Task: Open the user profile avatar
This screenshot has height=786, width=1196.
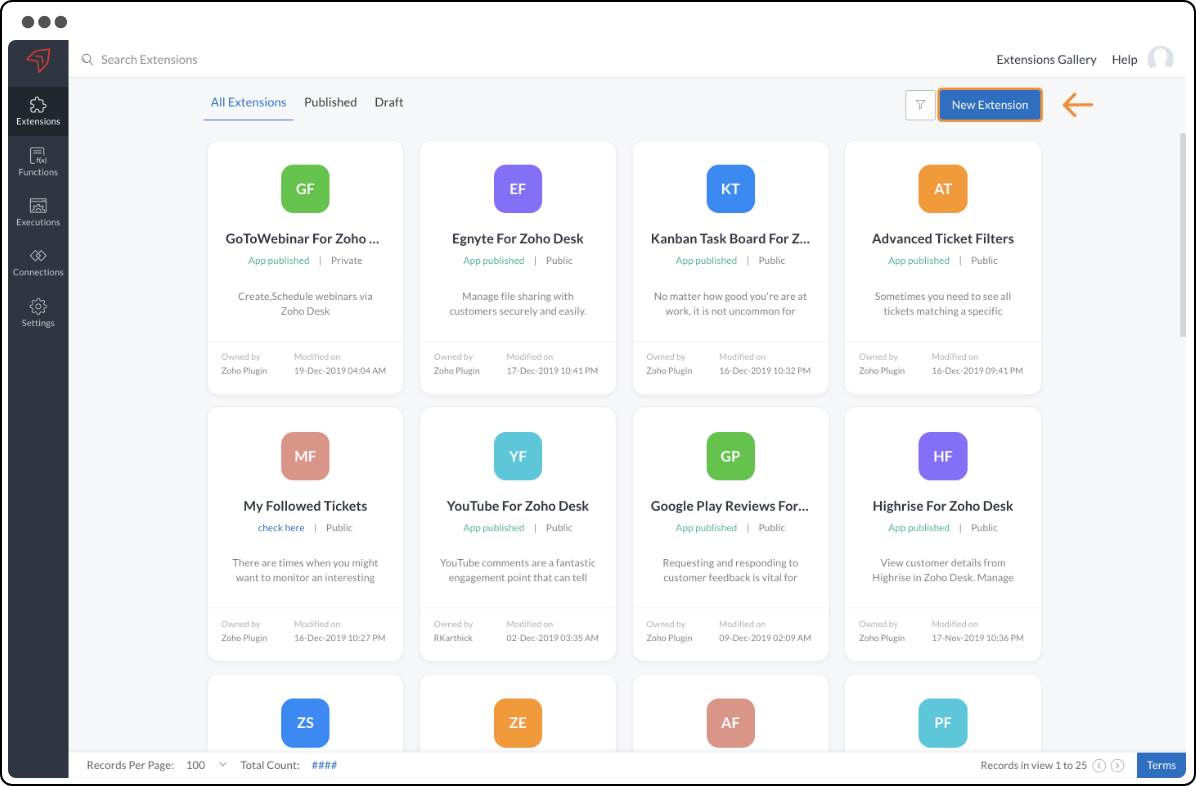Action: point(1161,60)
